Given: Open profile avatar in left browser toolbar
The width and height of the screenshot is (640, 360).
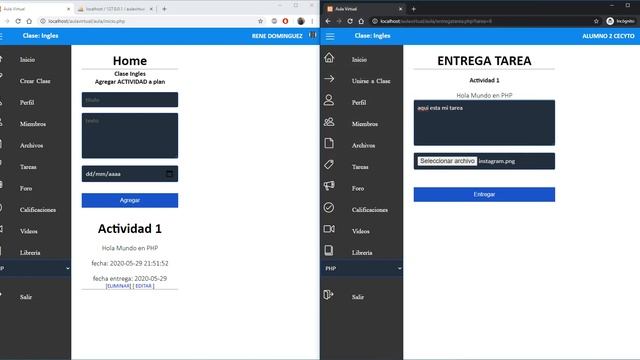Looking at the screenshot, I should [x=301, y=21].
